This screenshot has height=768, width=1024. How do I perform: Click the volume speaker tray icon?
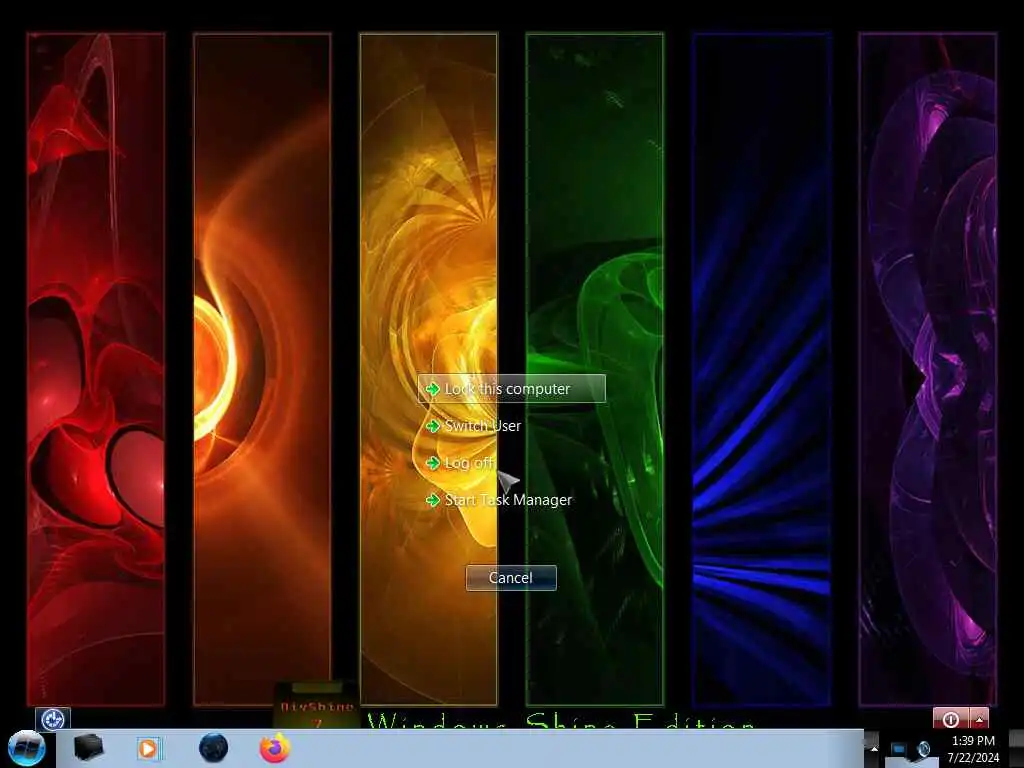coord(923,749)
